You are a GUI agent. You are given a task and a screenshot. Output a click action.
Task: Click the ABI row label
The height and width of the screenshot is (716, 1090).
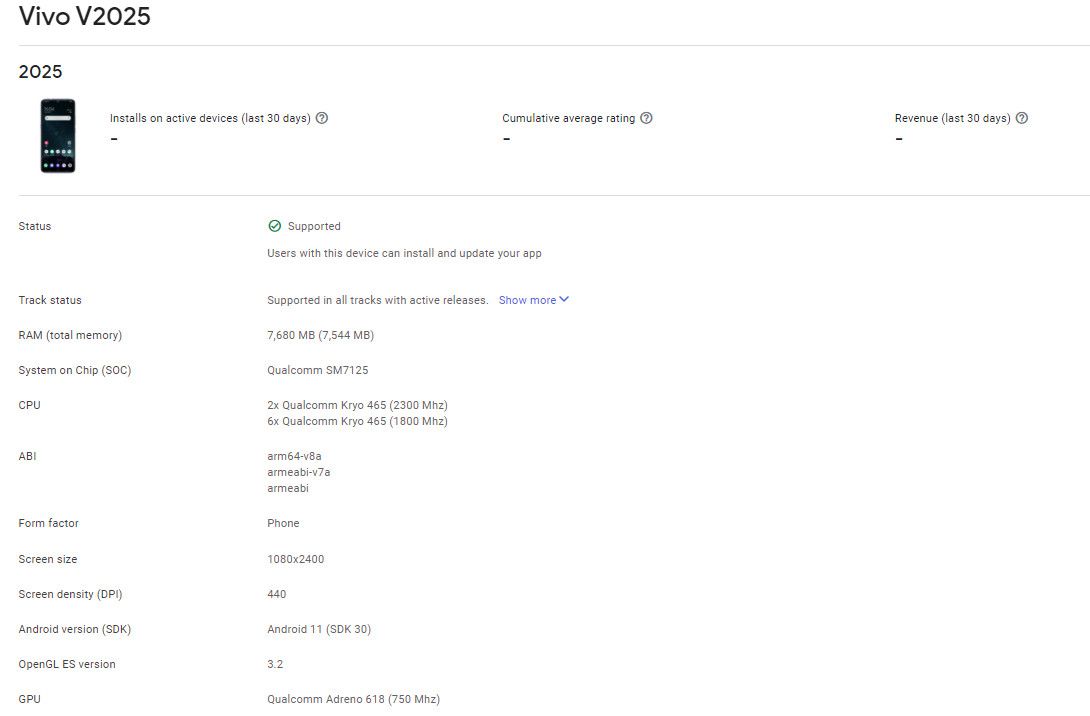point(27,456)
